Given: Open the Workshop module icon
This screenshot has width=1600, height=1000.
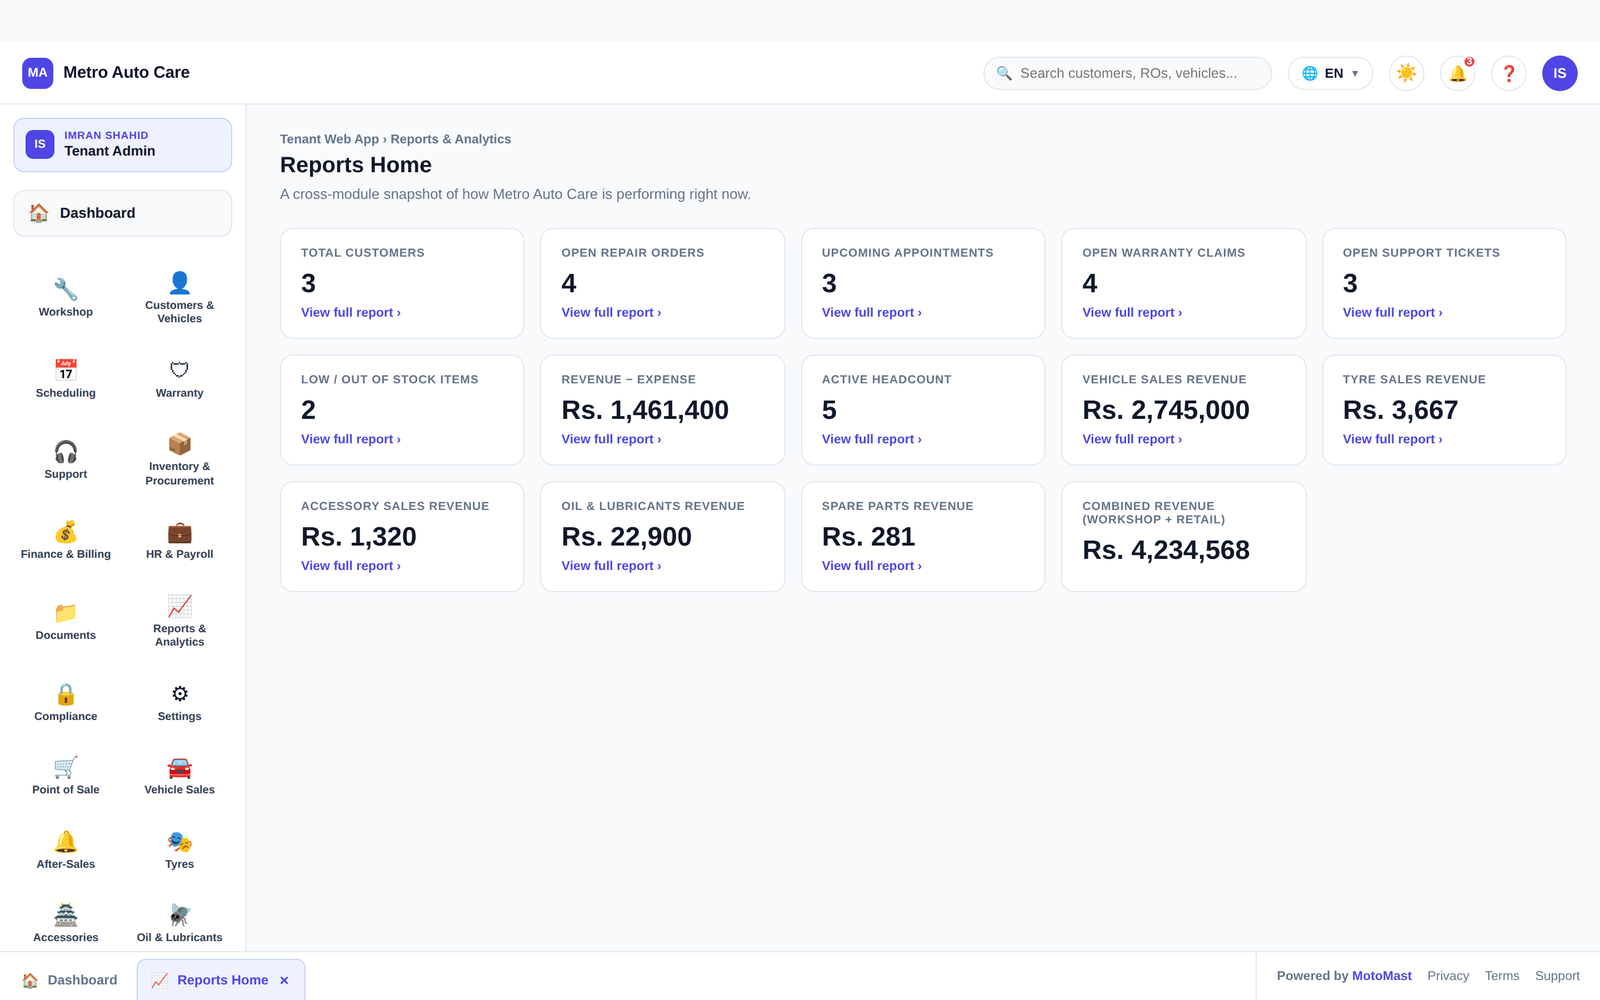Looking at the screenshot, I should pos(66,298).
